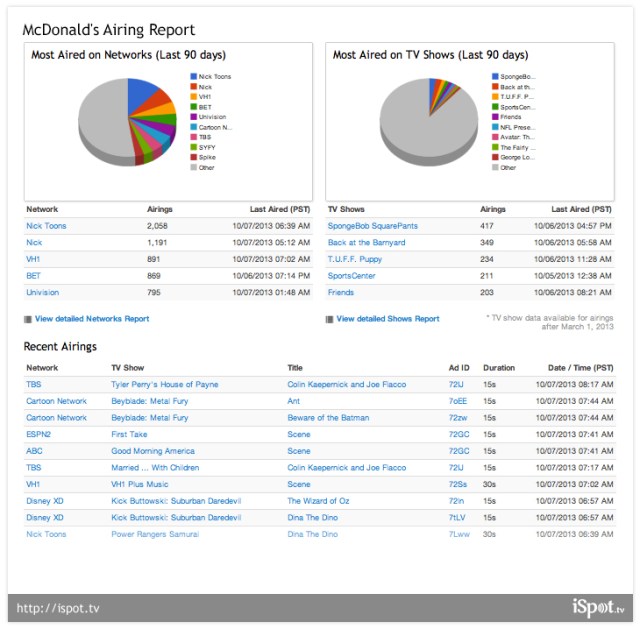Image resolution: width=640 pixels, height=629 pixels.
Task: Click the Shows Report list icon
Action: click(x=329, y=319)
